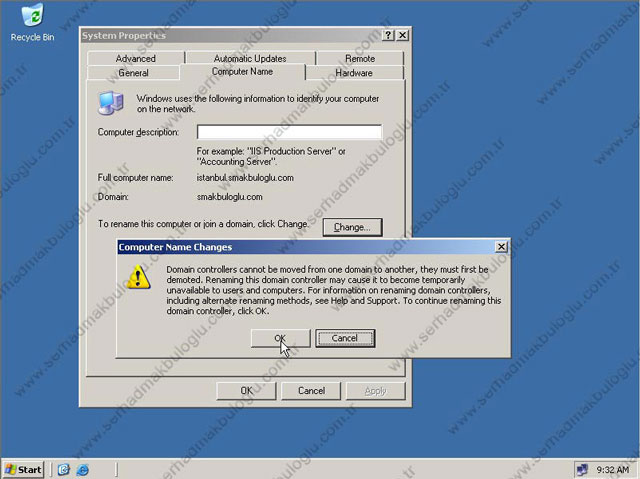
Task: Click the domain controllers warning message text
Action: (333, 290)
